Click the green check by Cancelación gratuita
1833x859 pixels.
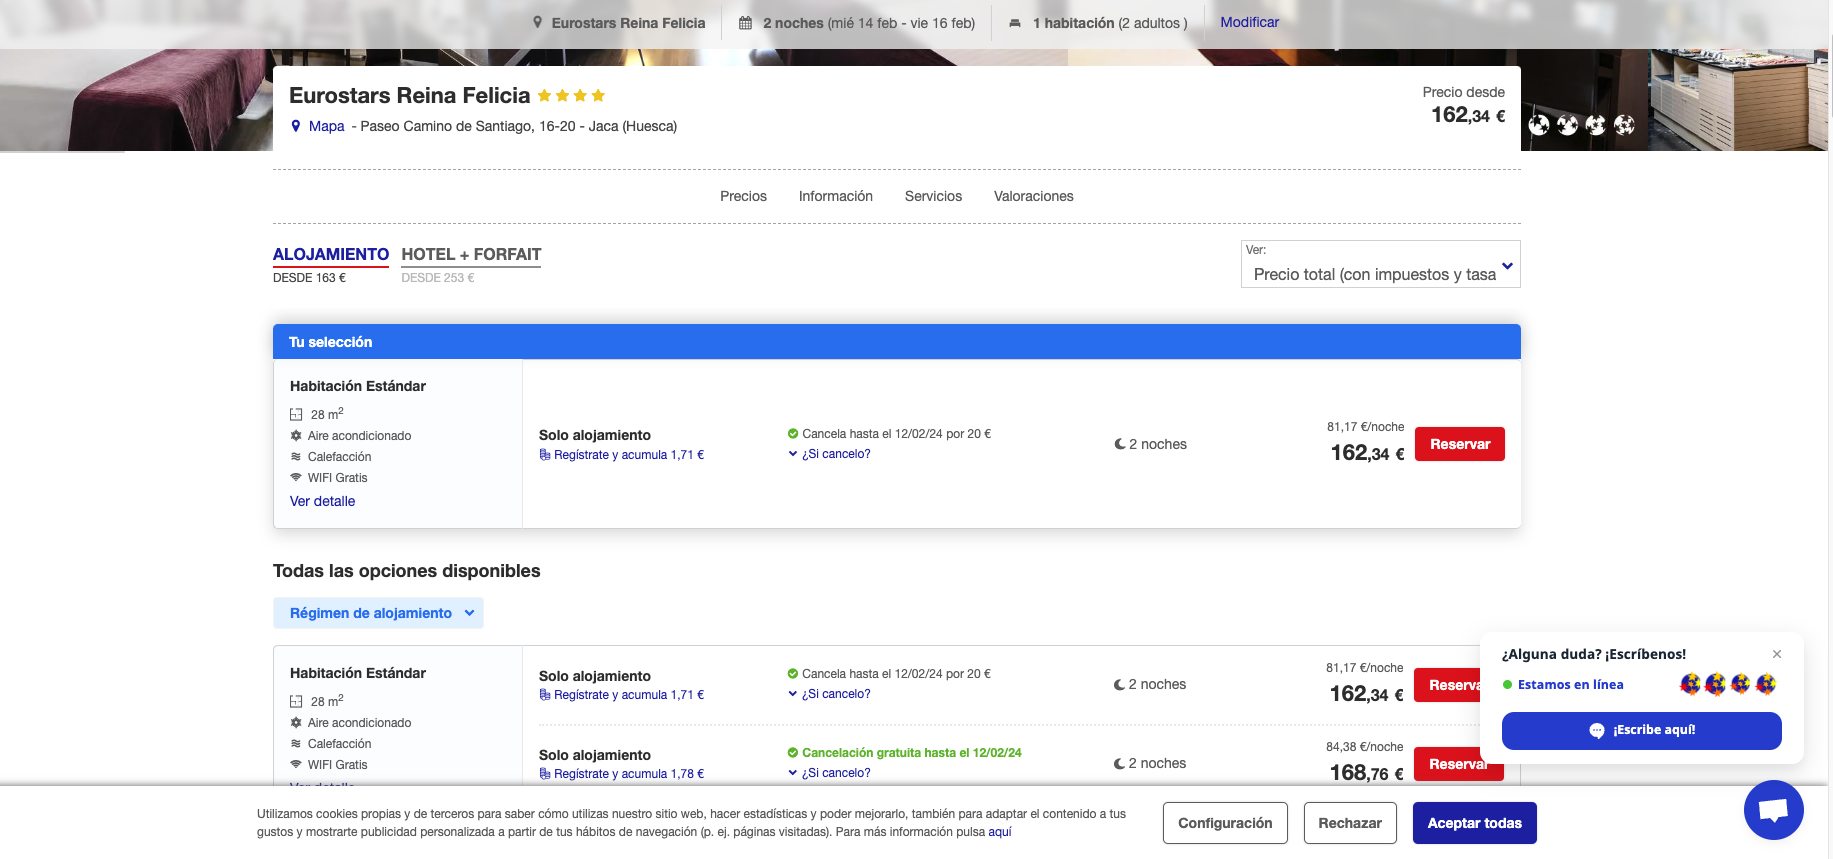[793, 753]
